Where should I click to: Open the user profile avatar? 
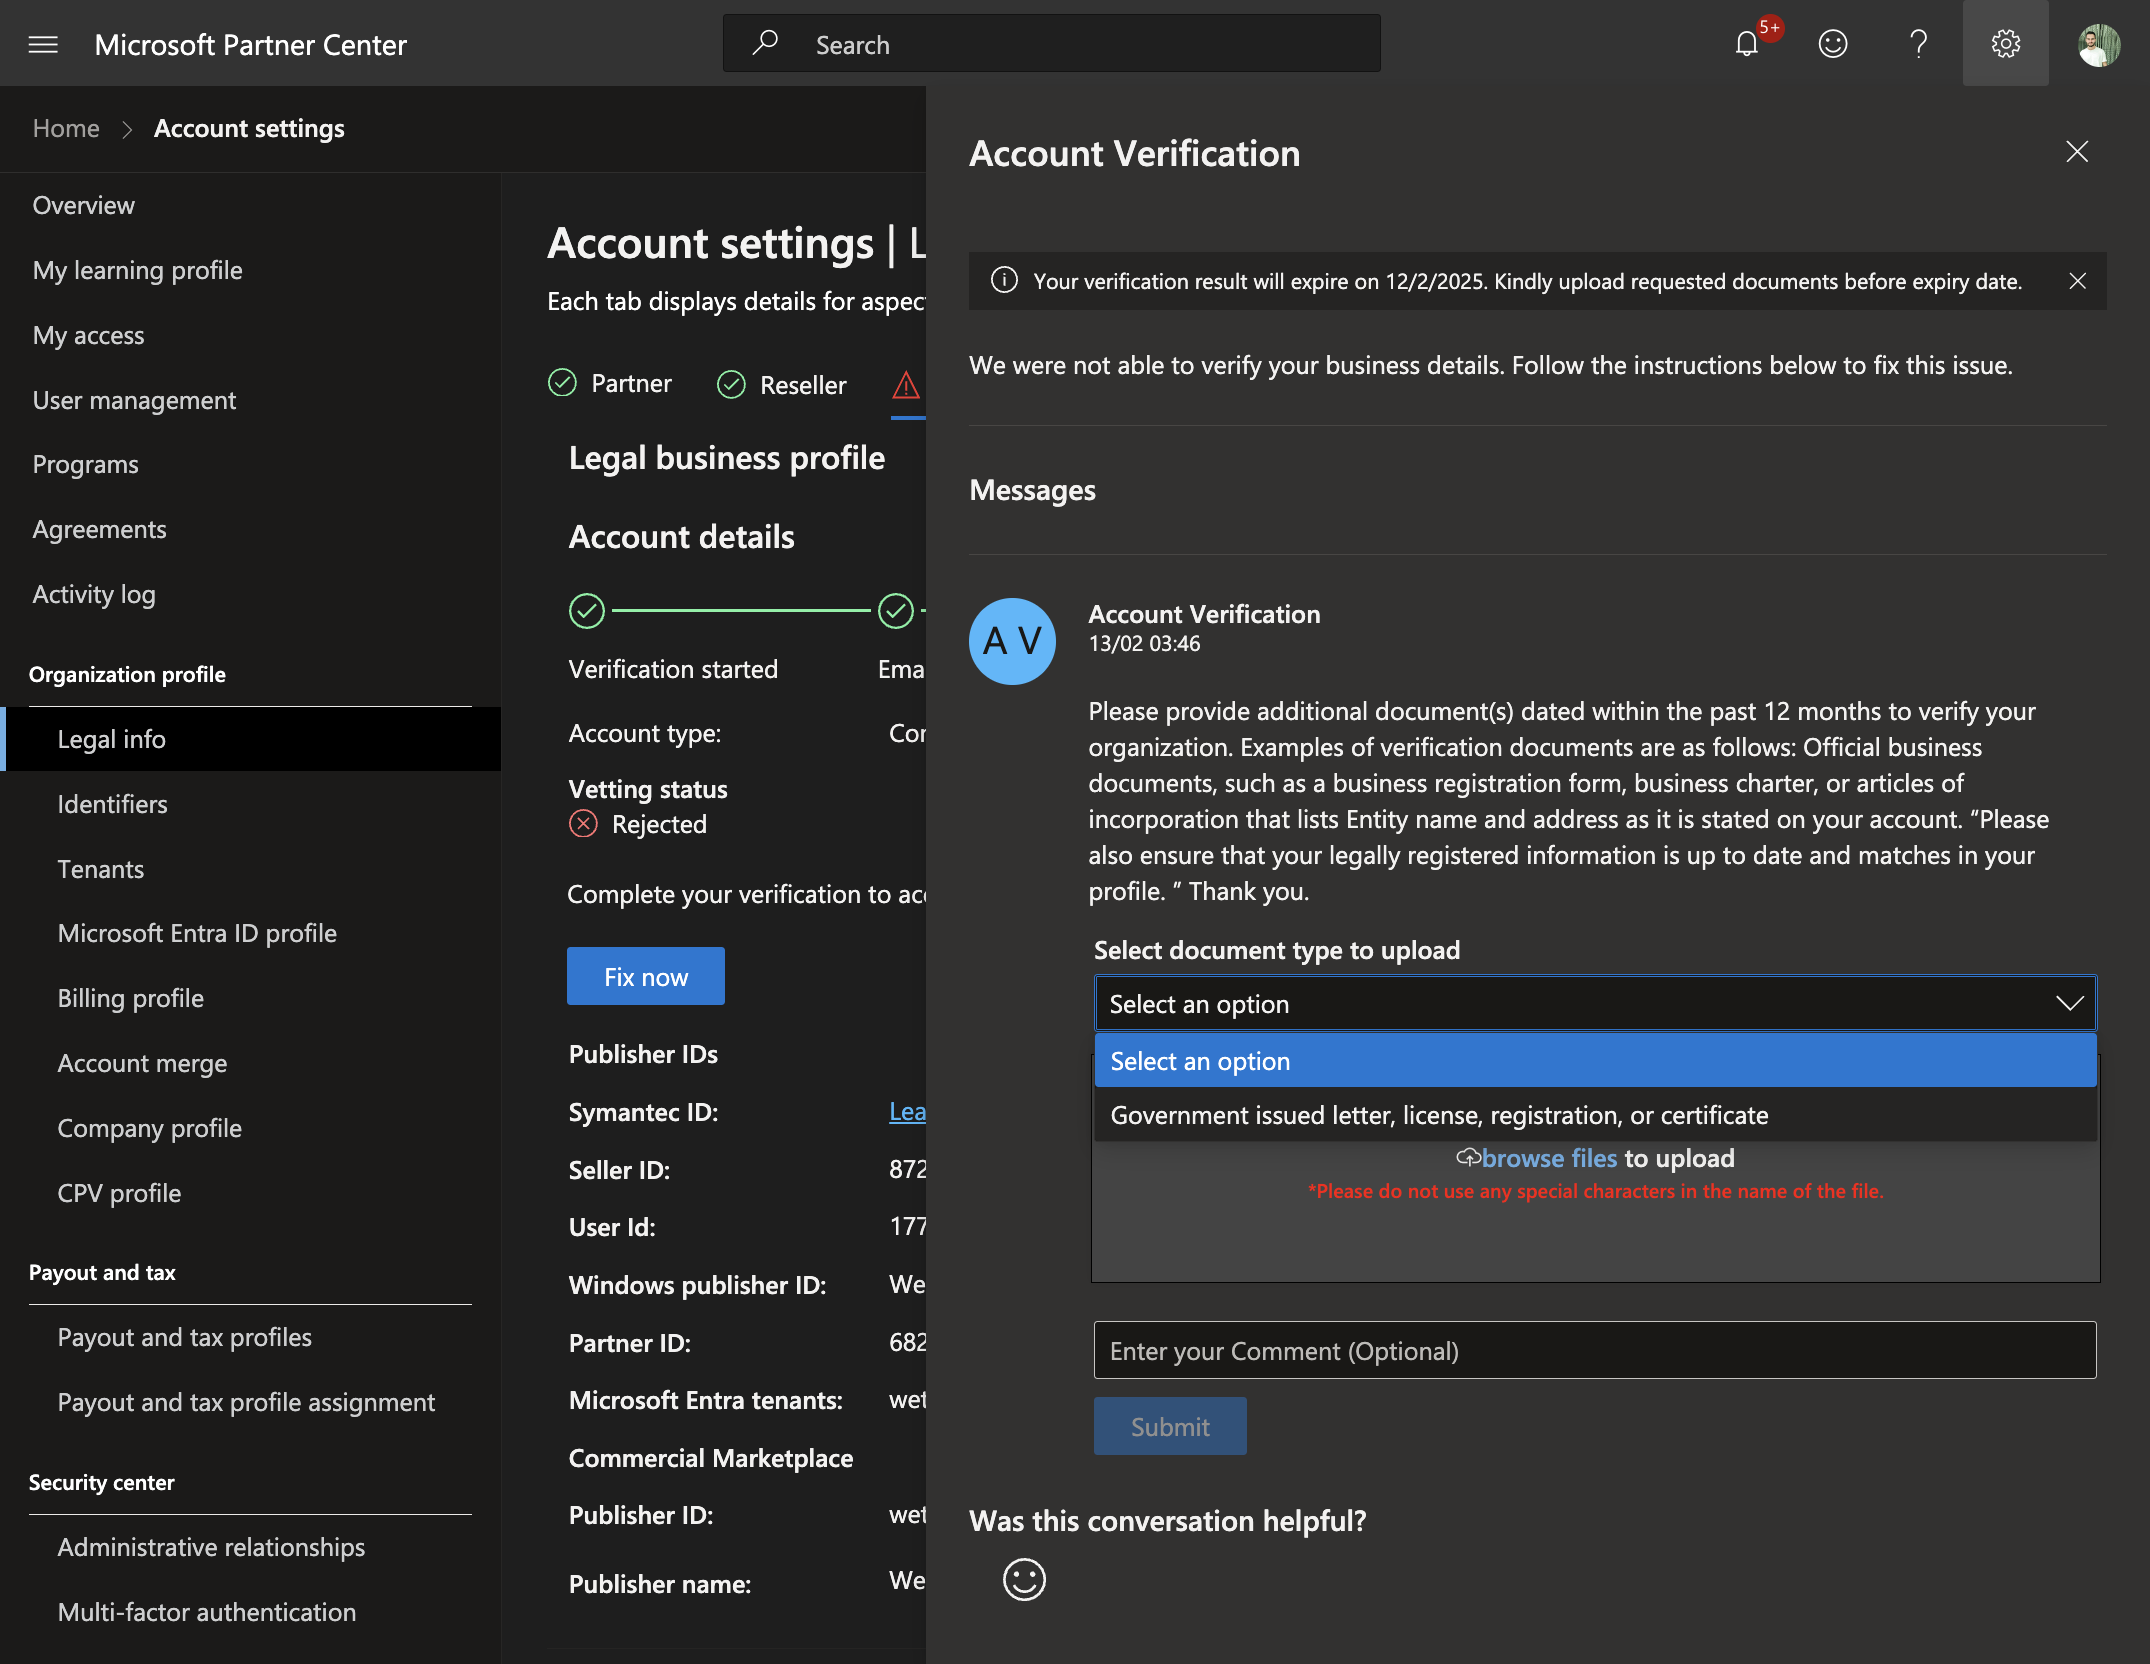[x=2099, y=45]
